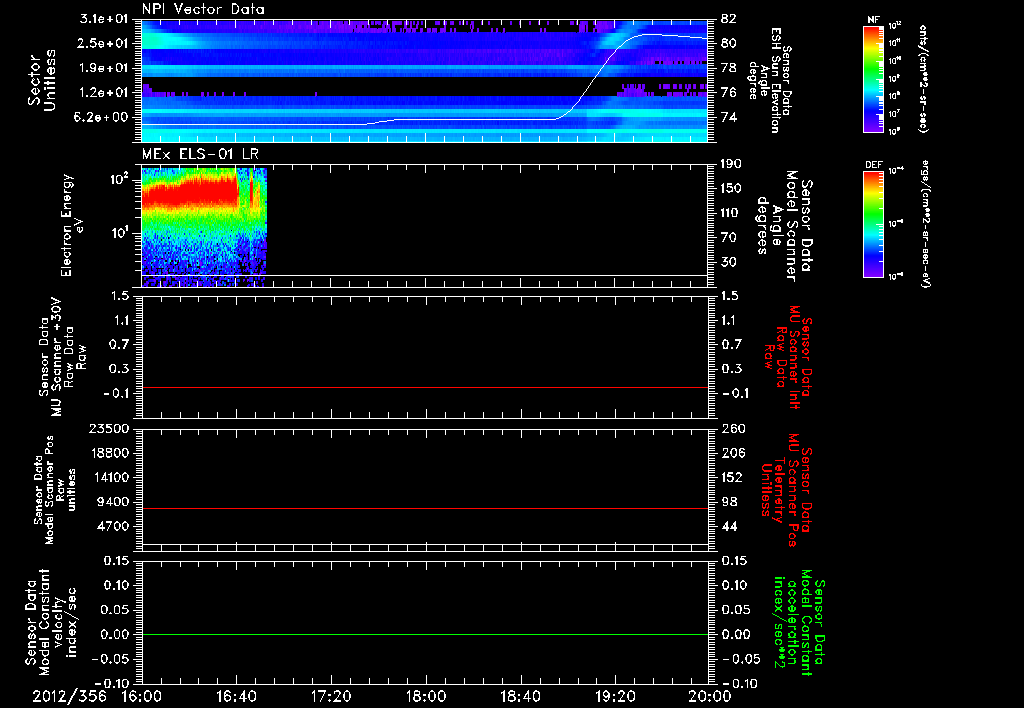
Task: Click the 4700 scanner position tick value
Action: point(112,526)
